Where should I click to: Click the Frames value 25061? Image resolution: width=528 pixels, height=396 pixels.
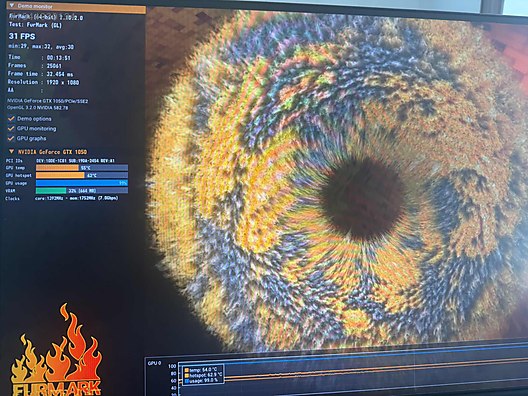pos(54,66)
